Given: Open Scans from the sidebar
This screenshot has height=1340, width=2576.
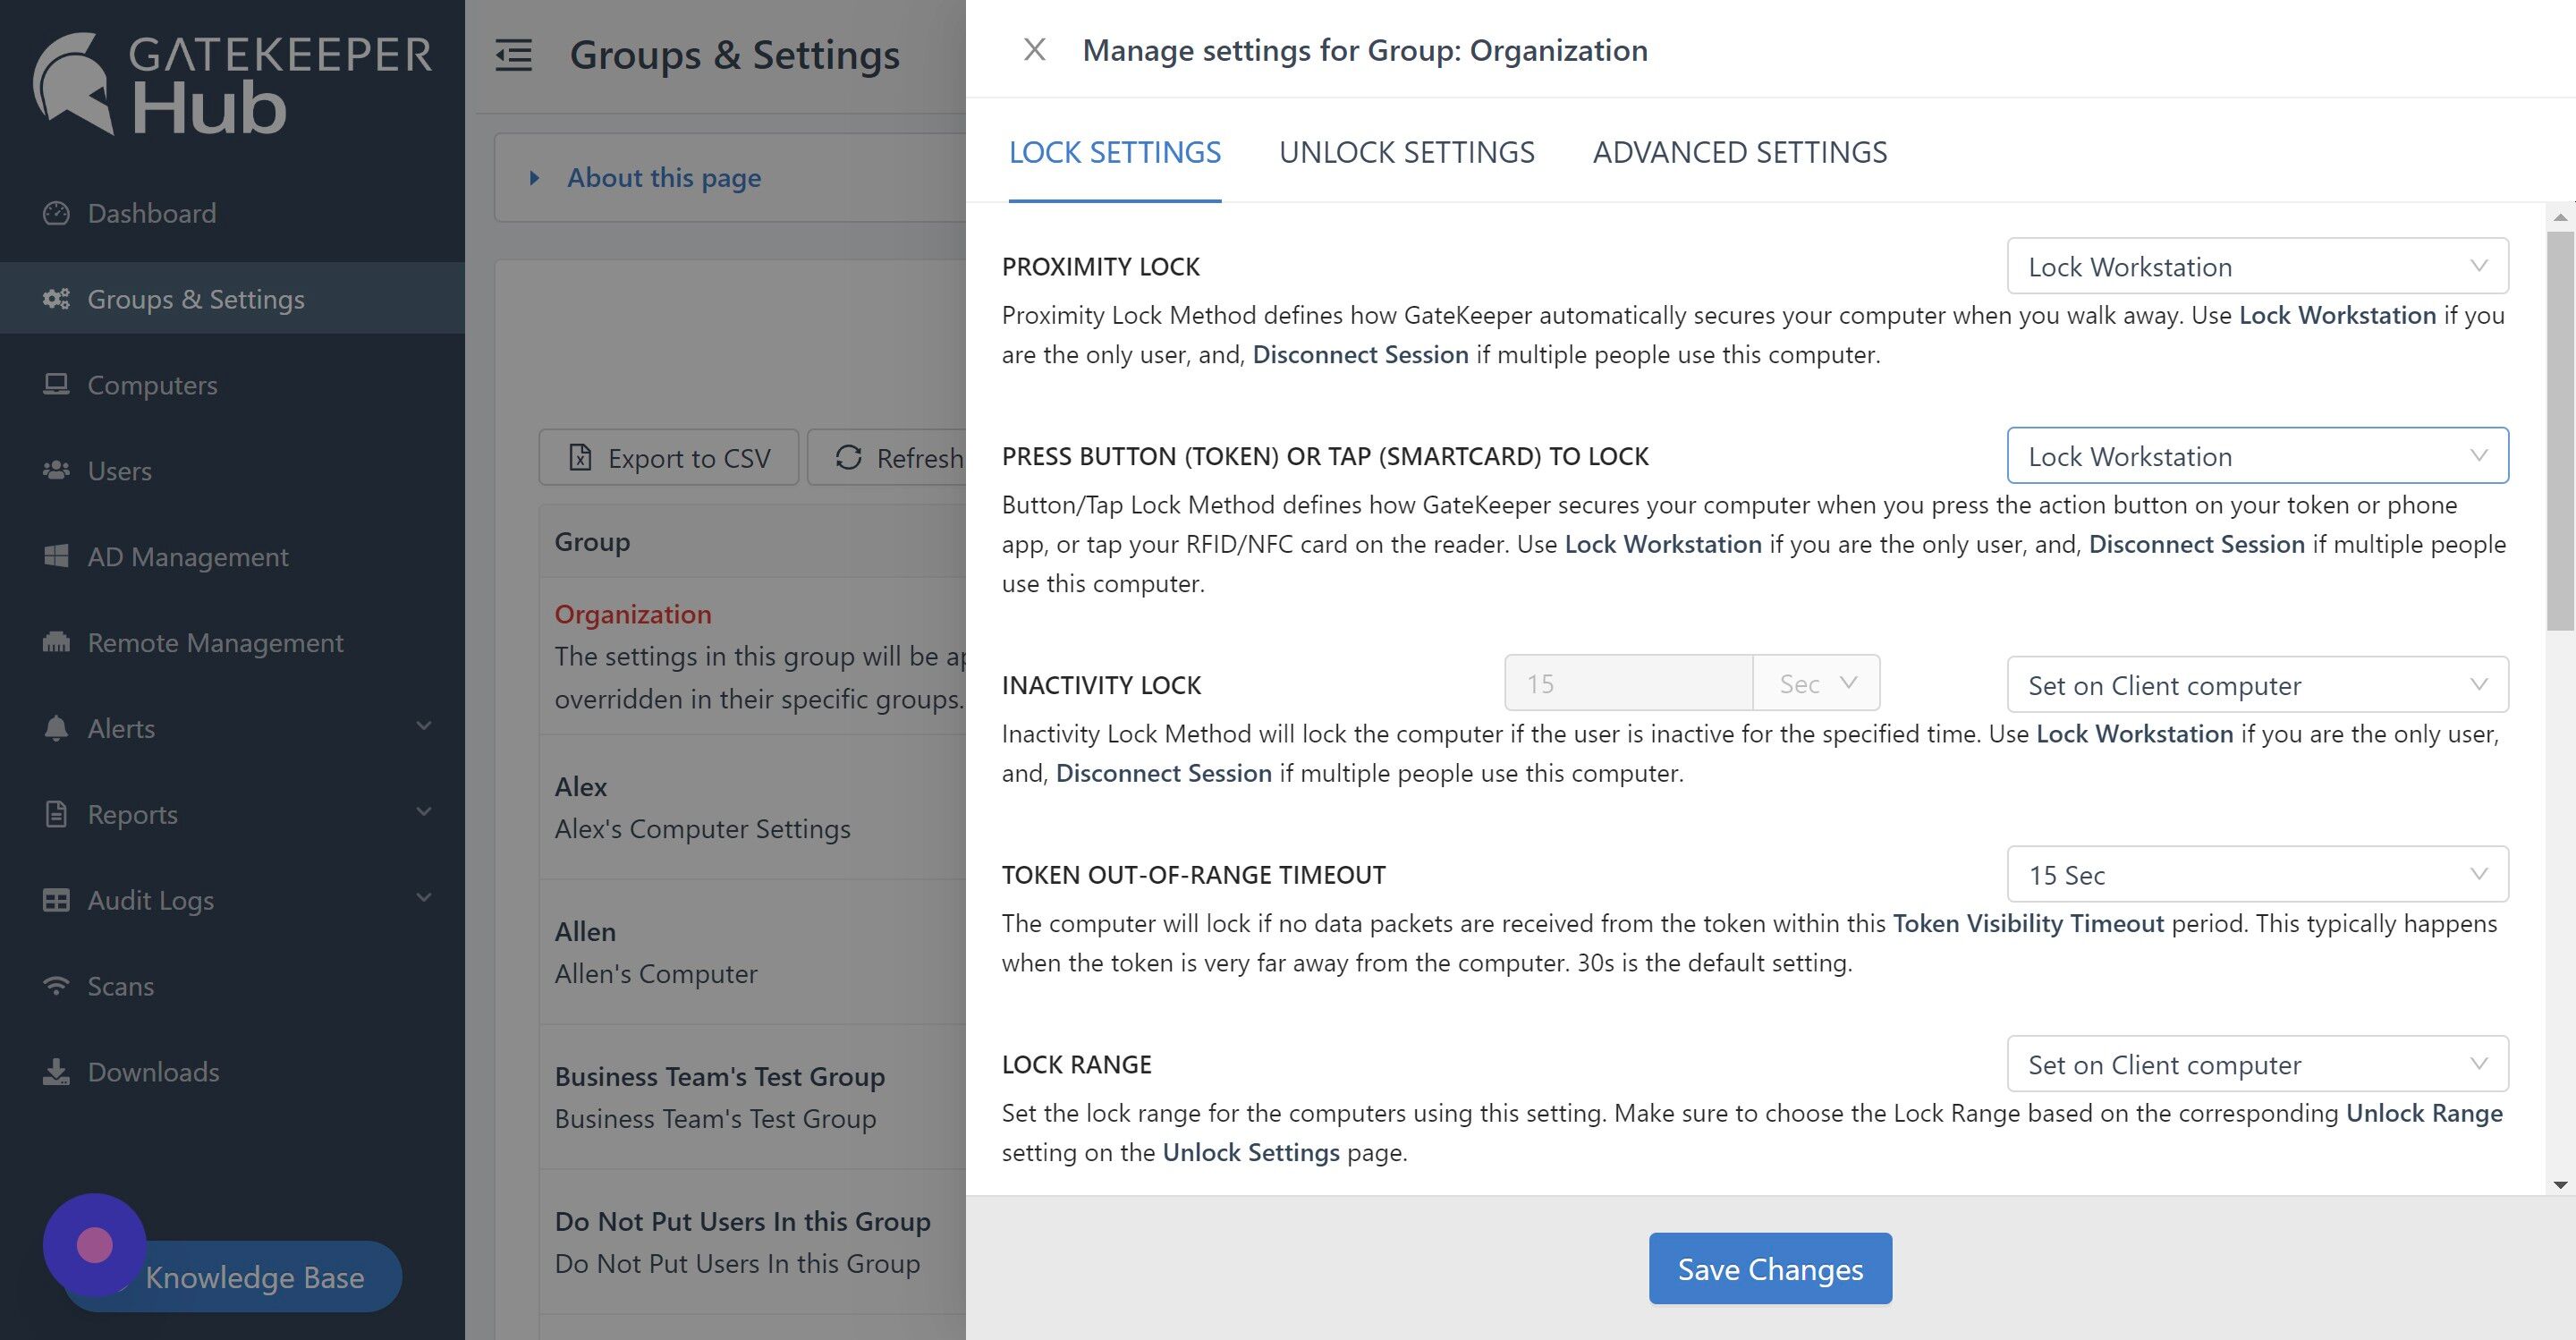Looking at the screenshot, I should point(232,987).
